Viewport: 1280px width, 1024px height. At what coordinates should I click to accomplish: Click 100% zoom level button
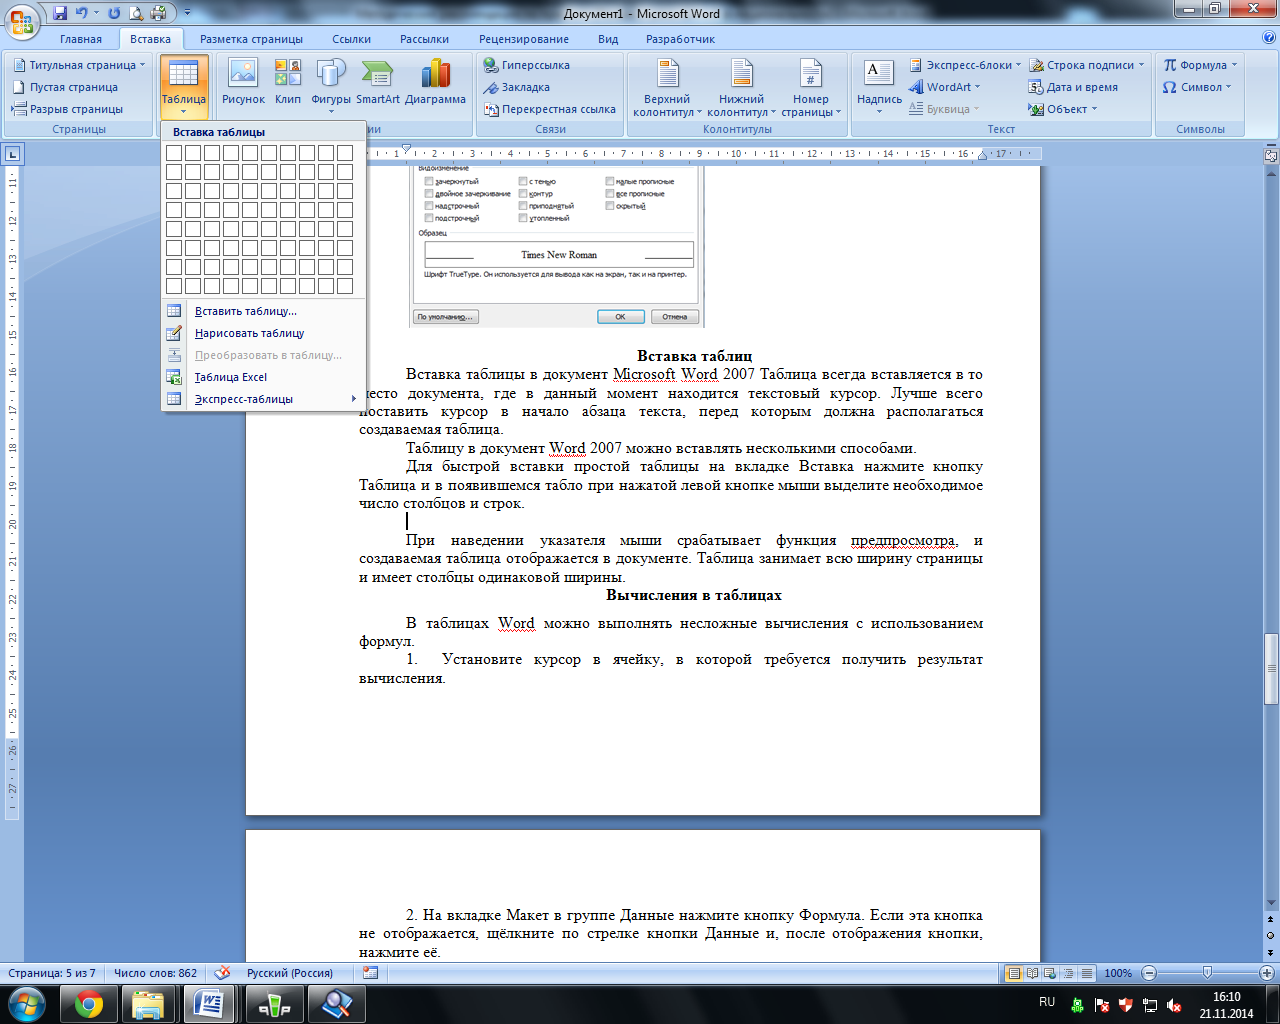(1118, 973)
